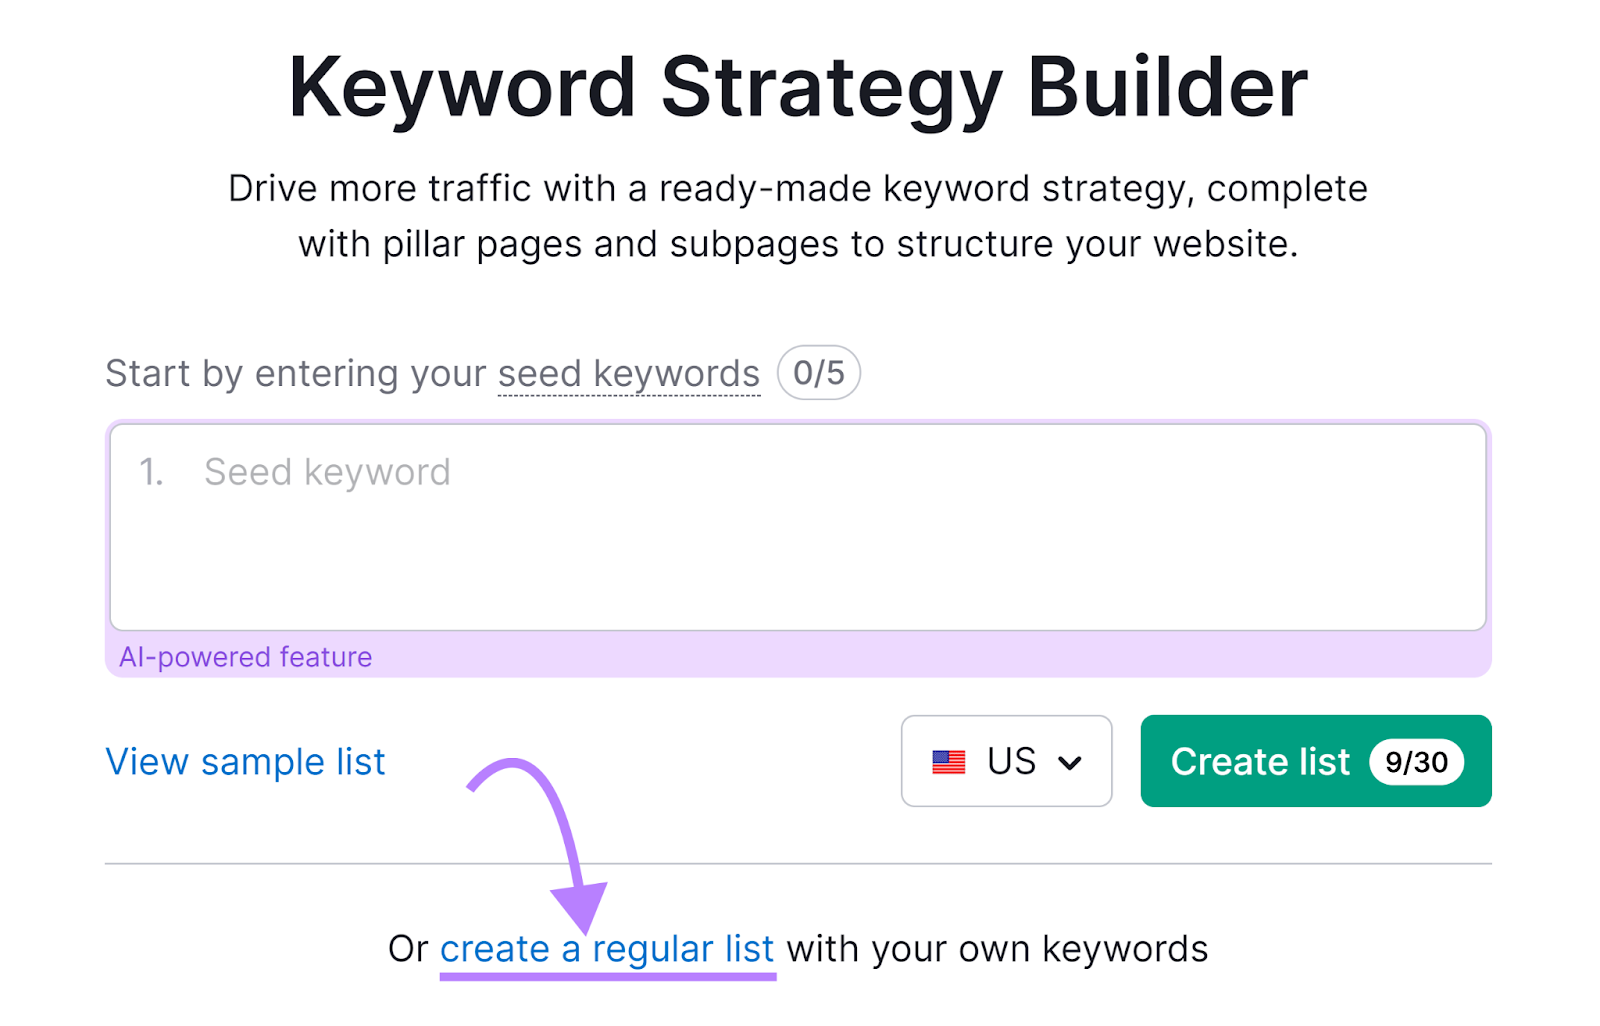The height and width of the screenshot is (1026, 1600).
Task: Click the Start by entering your seed keywords label
Action: tap(432, 372)
